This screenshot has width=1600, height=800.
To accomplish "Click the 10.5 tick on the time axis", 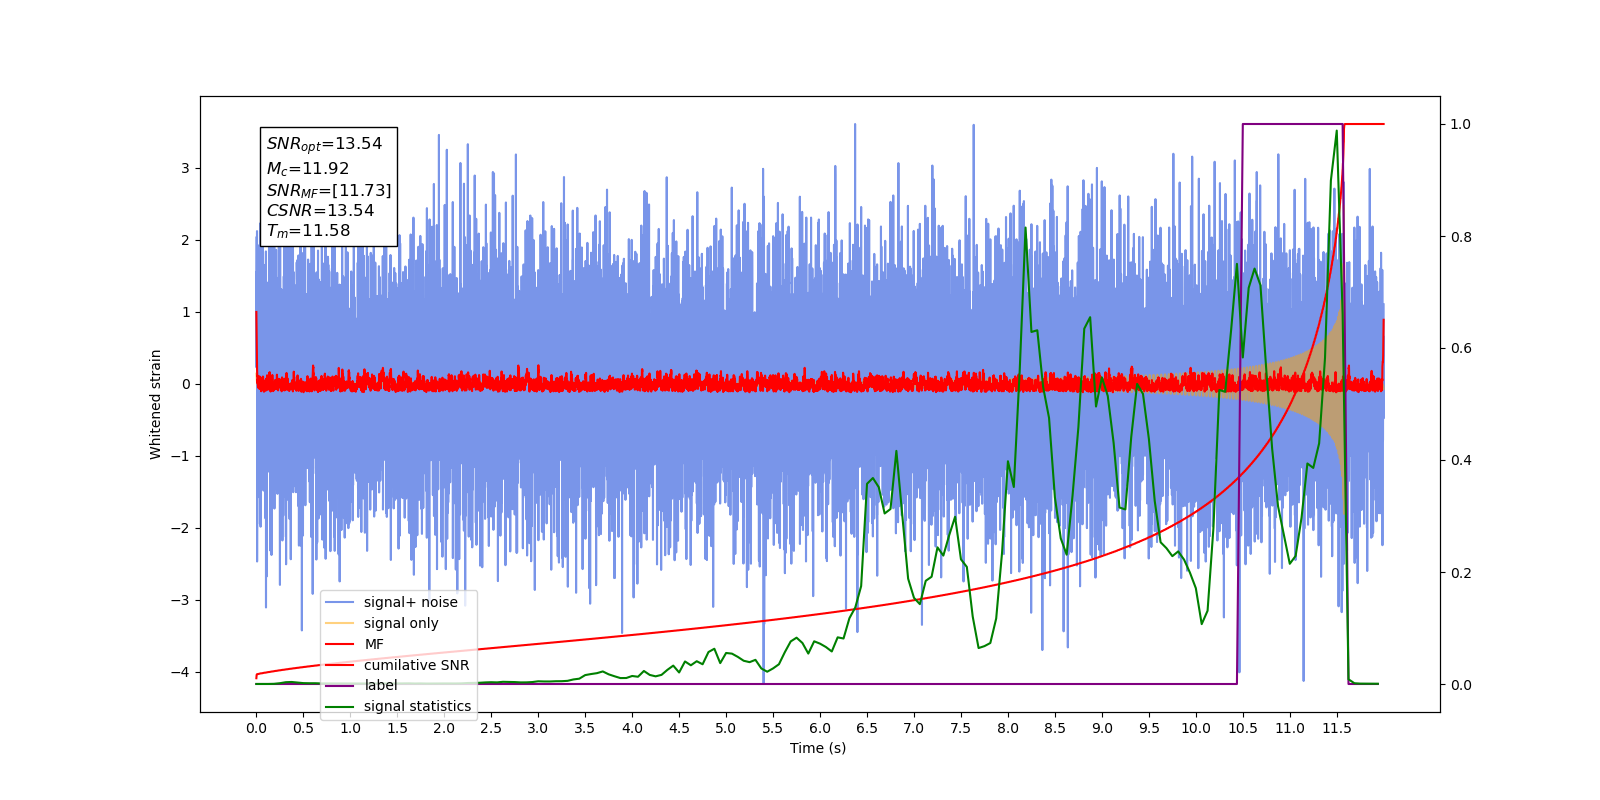I will tap(1243, 728).
